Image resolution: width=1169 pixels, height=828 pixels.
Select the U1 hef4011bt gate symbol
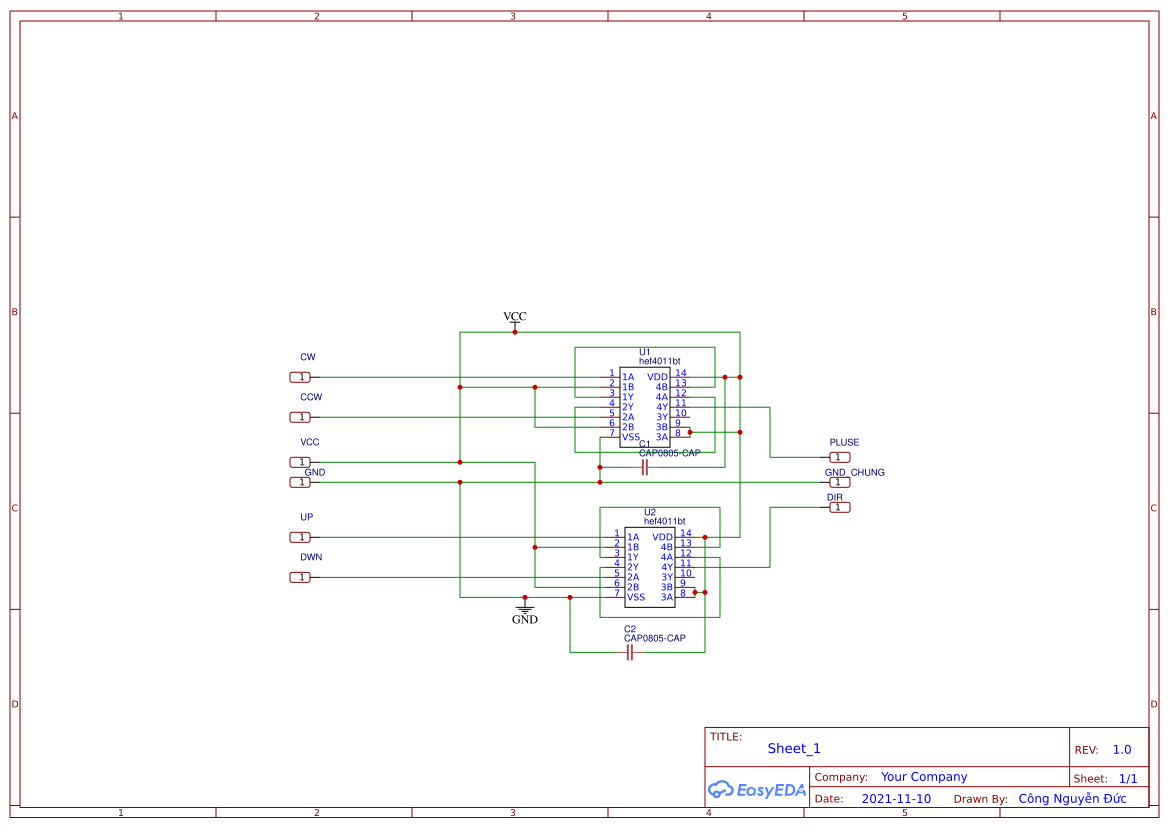pyautogui.click(x=645, y=405)
